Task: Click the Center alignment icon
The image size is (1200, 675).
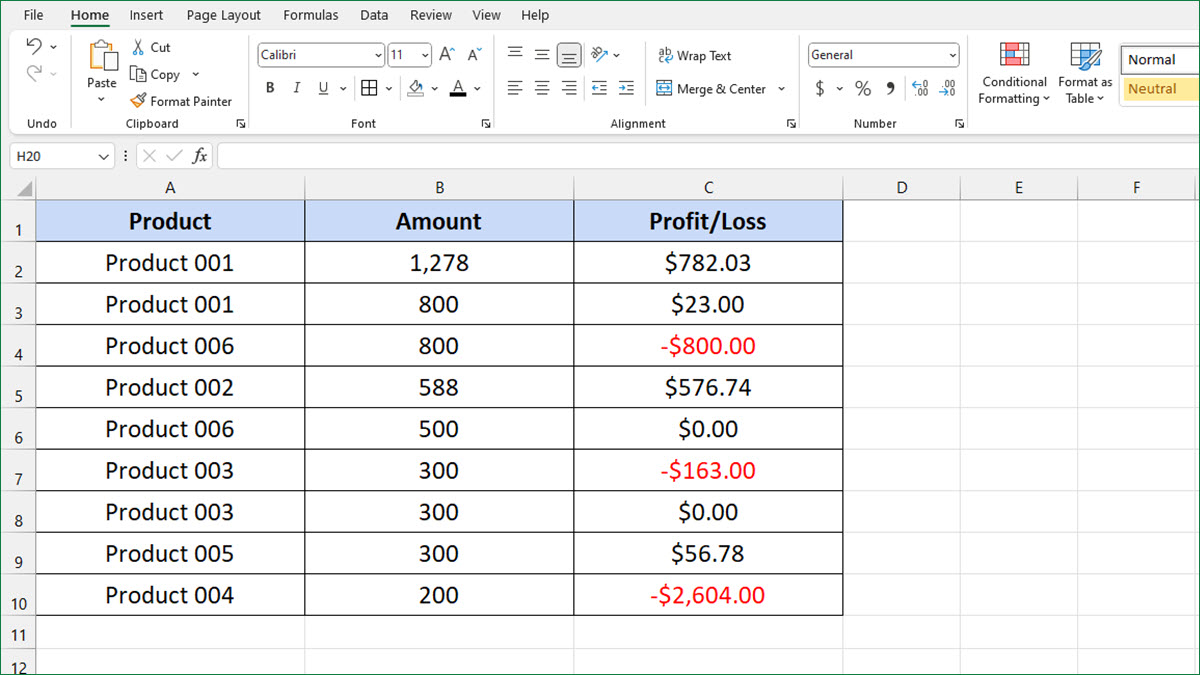Action: coord(541,88)
